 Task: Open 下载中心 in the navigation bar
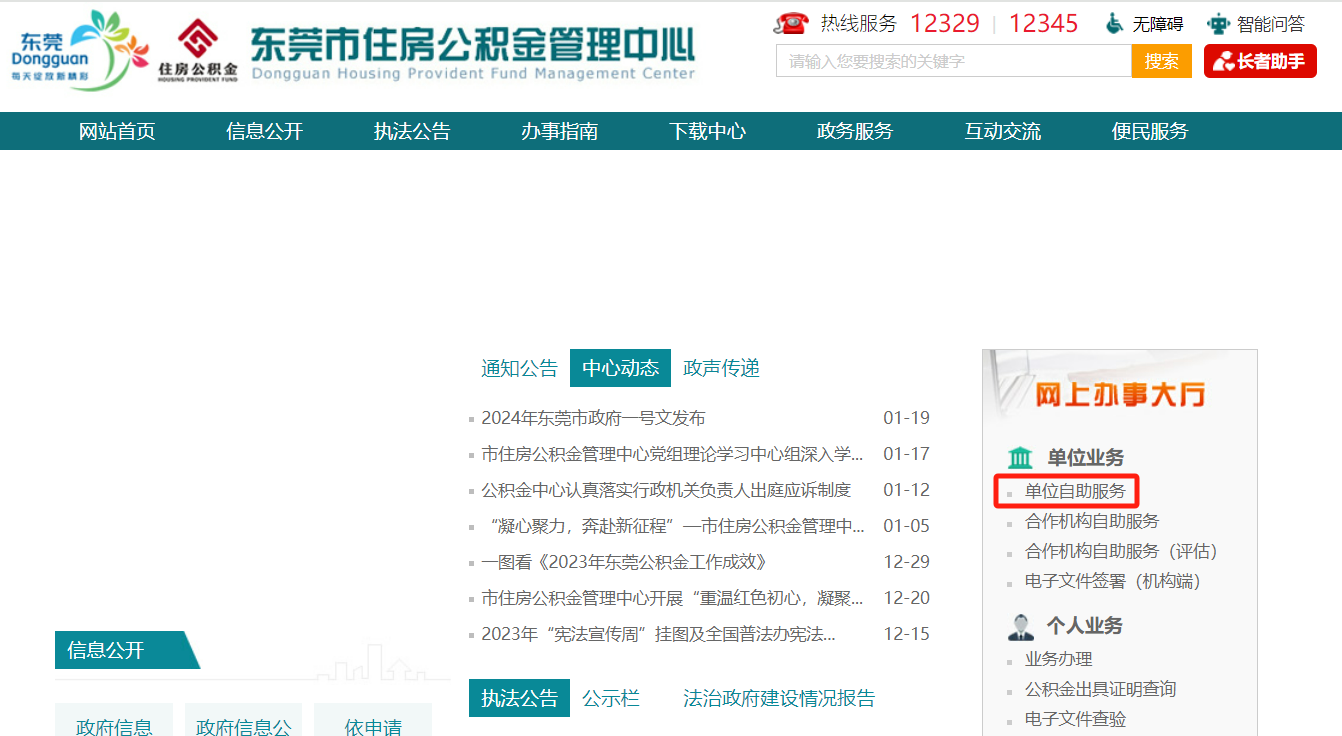coord(707,131)
